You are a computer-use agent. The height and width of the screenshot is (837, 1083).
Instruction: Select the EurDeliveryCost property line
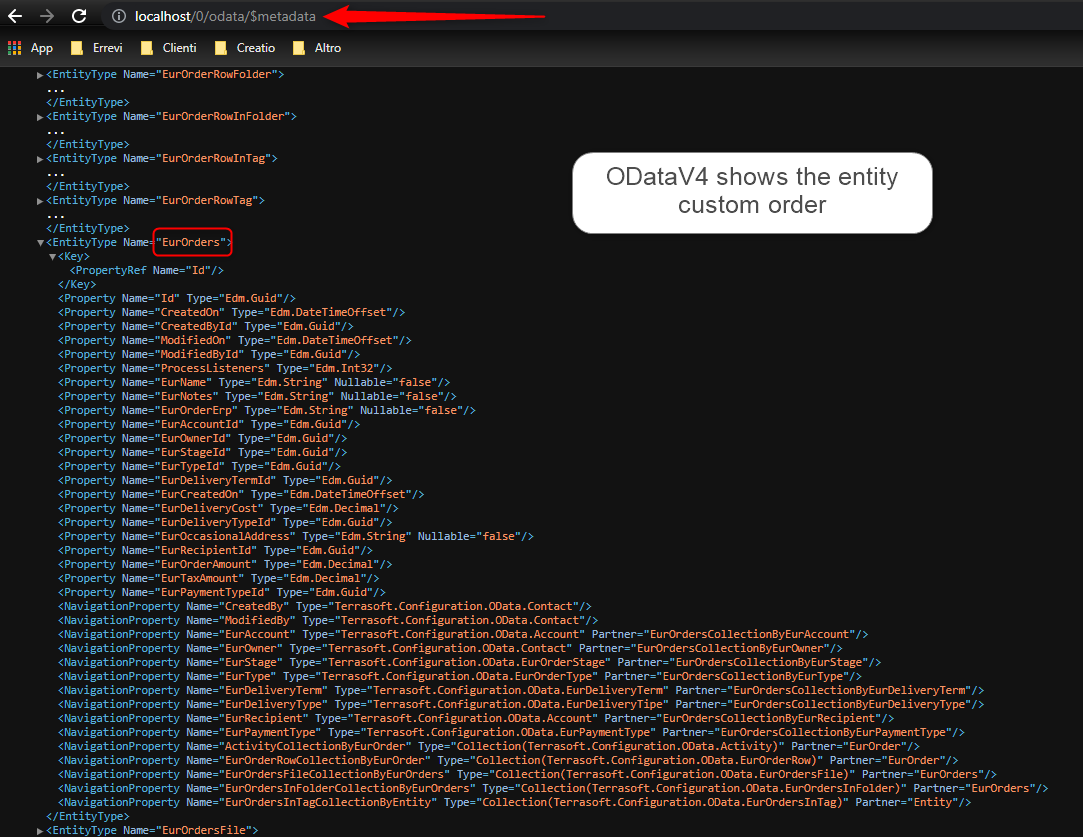point(228,508)
